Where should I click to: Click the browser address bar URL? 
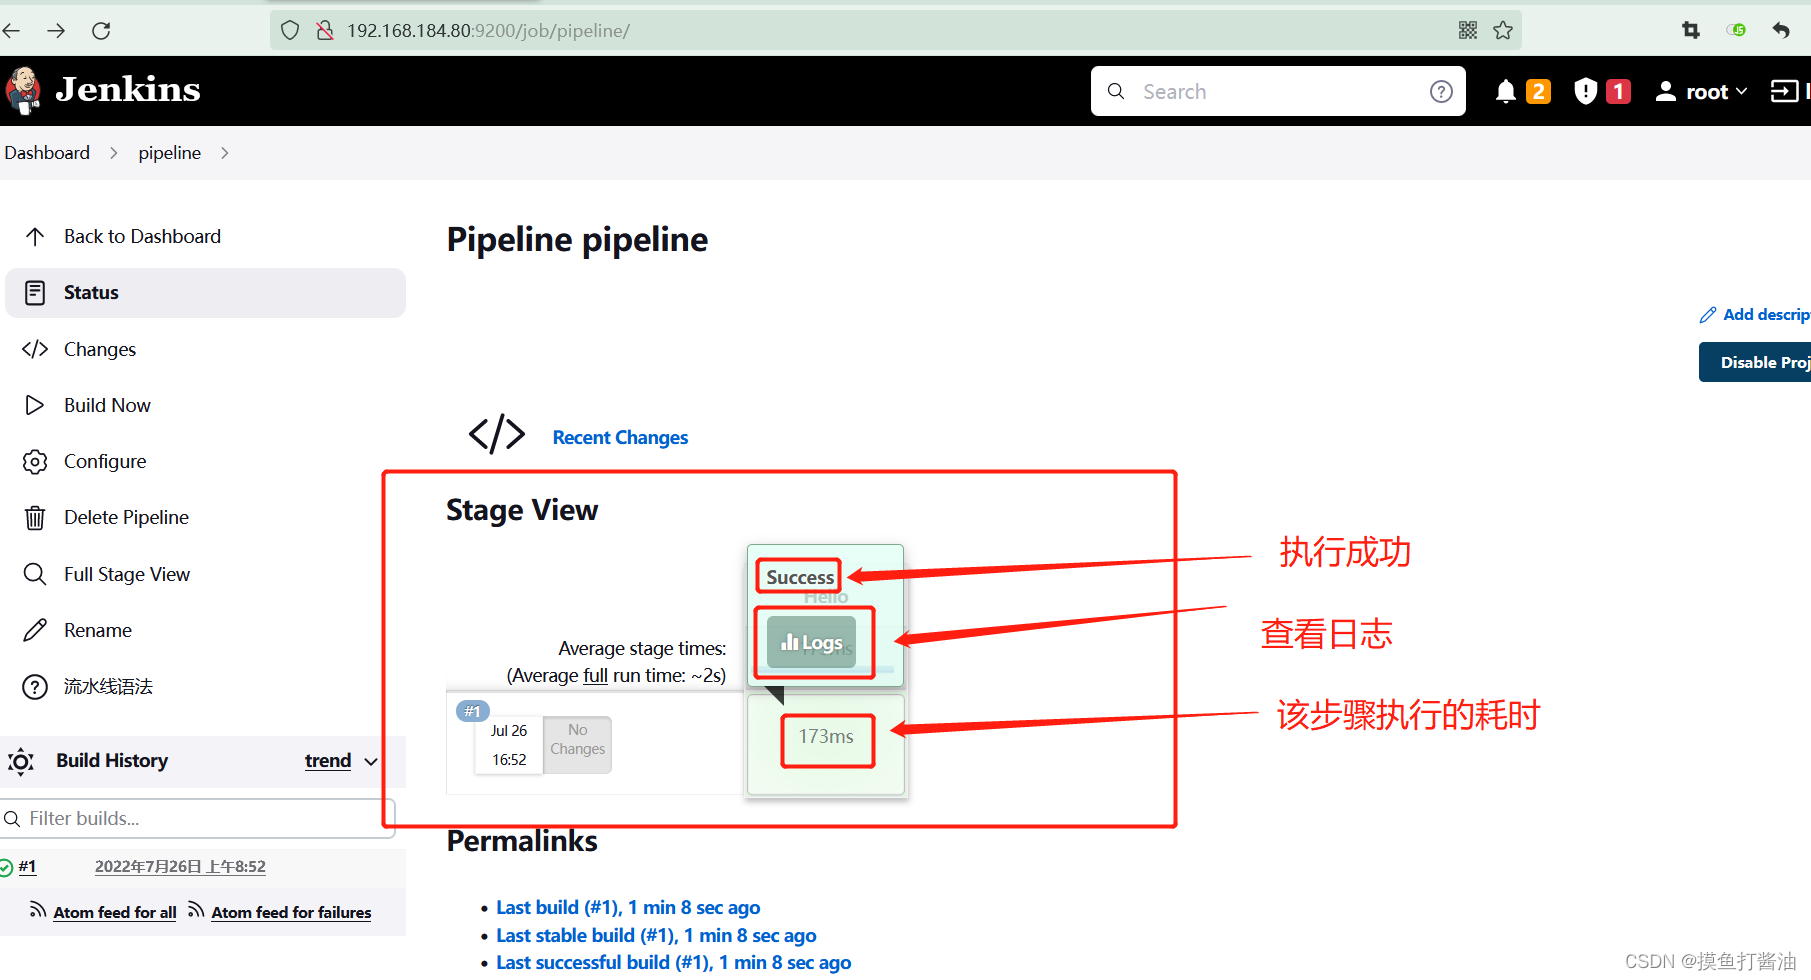coord(488,31)
